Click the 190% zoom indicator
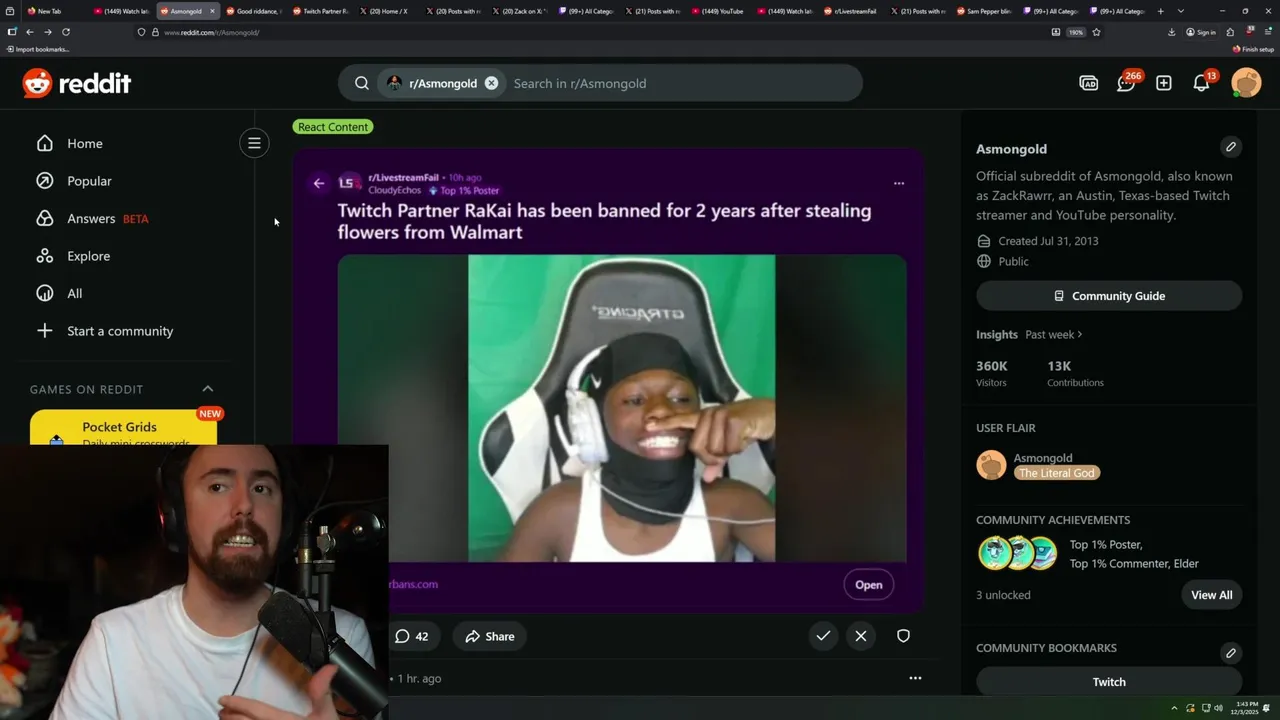Screen dimensions: 1280x720 (x=1076, y=32)
